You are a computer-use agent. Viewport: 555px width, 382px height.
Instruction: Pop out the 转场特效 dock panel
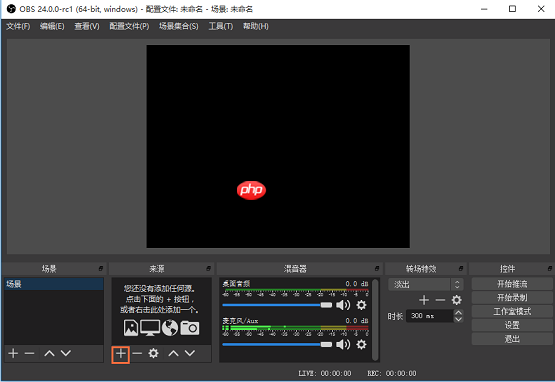pyautogui.click(x=461, y=269)
